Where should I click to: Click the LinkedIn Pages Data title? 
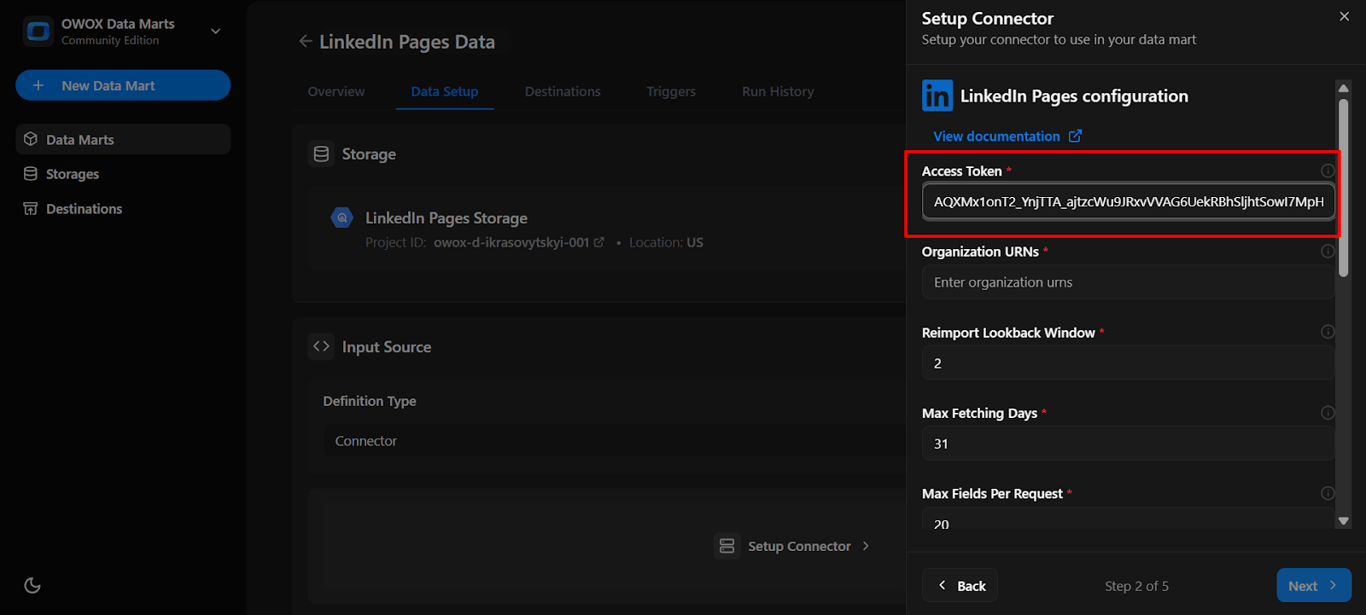[407, 42]
